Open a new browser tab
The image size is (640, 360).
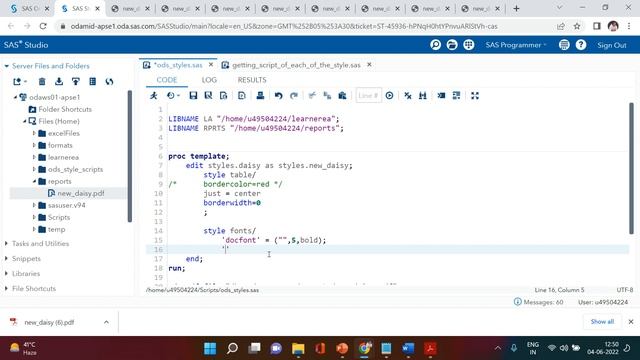pos(516,9)
